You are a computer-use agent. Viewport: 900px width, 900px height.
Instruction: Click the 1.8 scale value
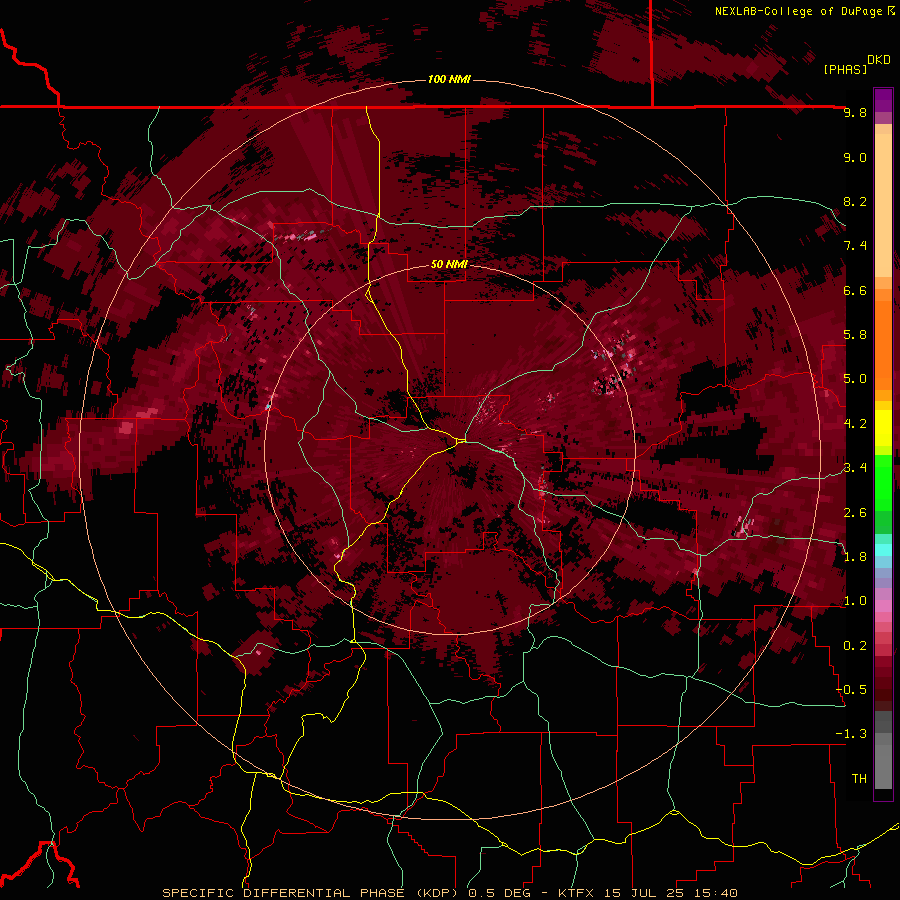click(855, 557)
